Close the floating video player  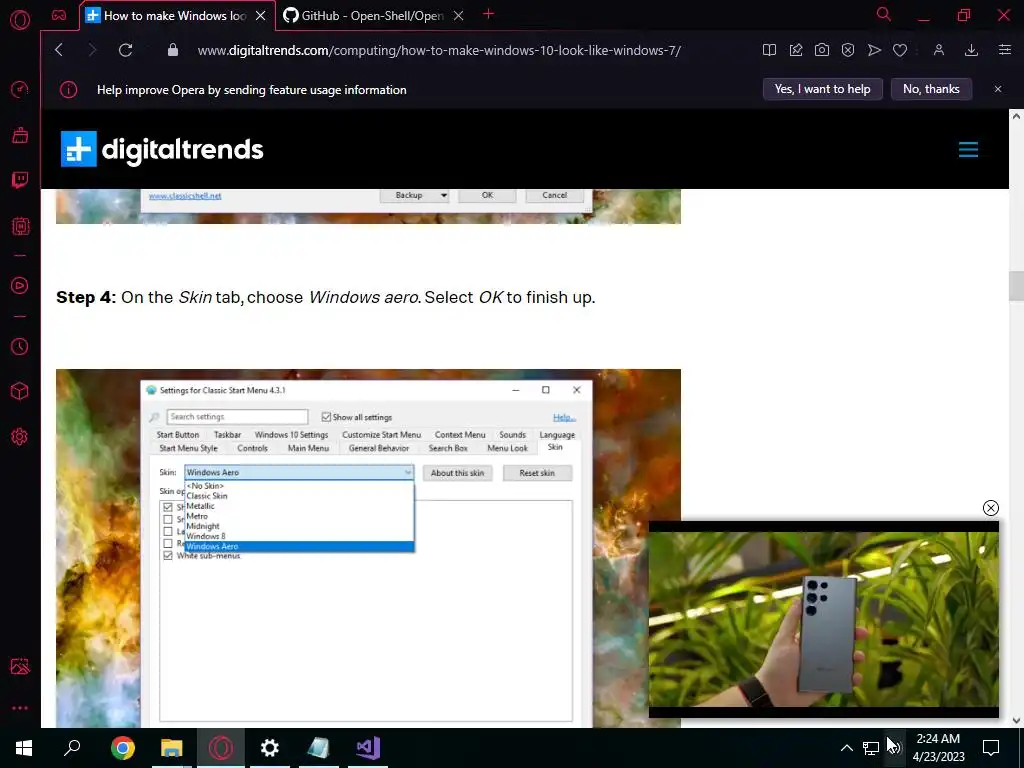pos(990,507)
